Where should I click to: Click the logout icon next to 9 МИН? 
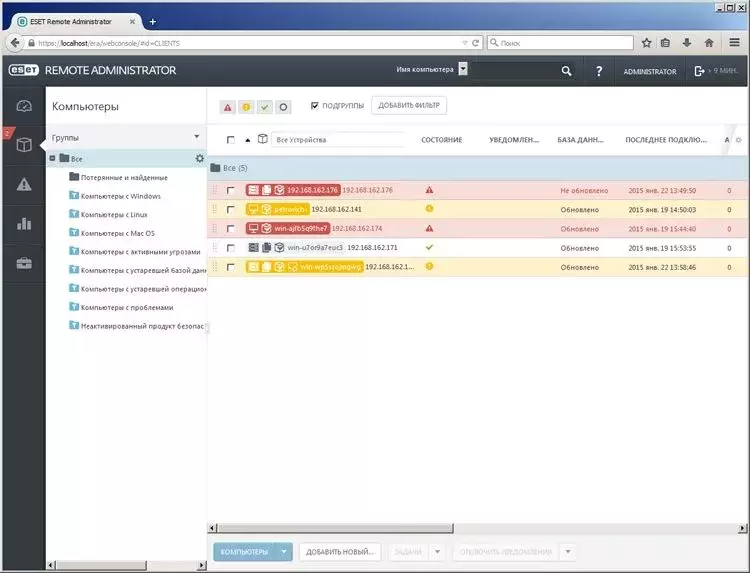[x=699, y=71]
